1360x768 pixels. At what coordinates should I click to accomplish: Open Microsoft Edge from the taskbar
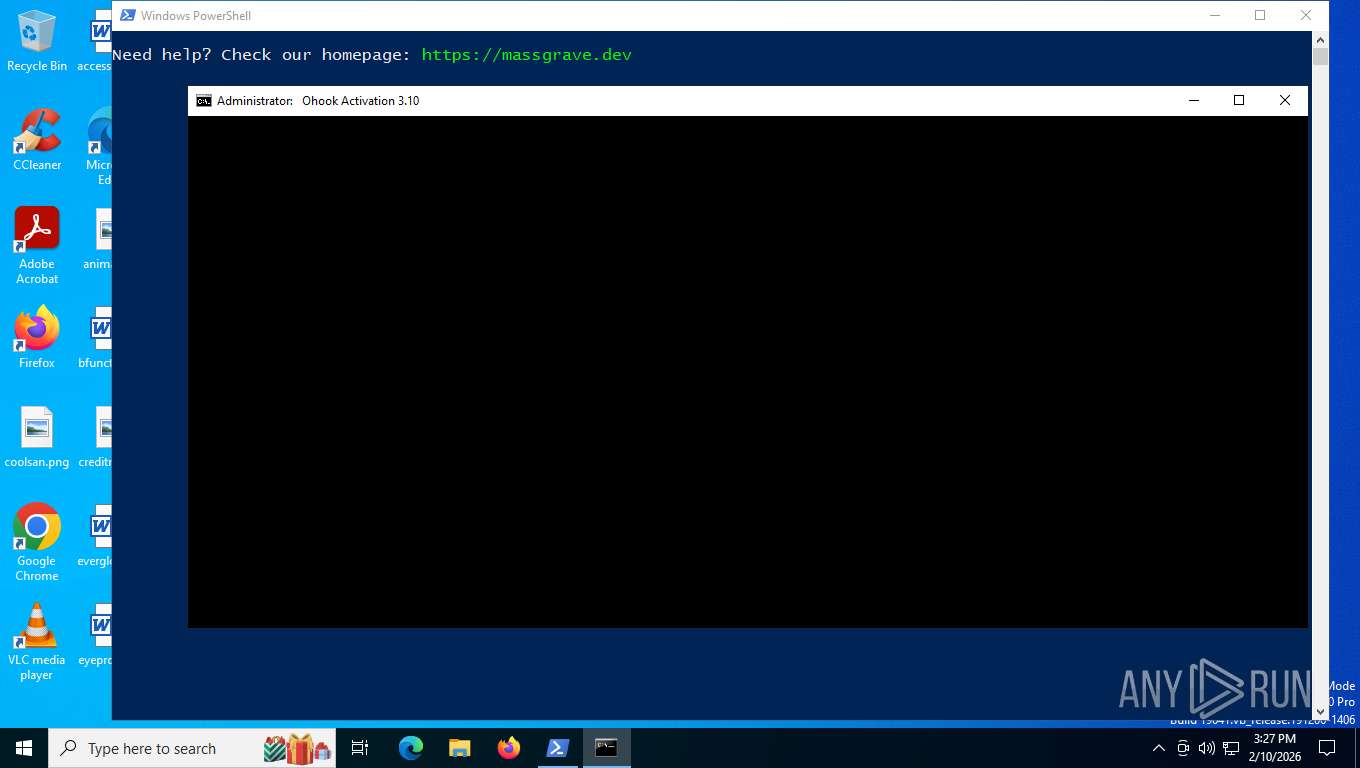coord(411,748)
